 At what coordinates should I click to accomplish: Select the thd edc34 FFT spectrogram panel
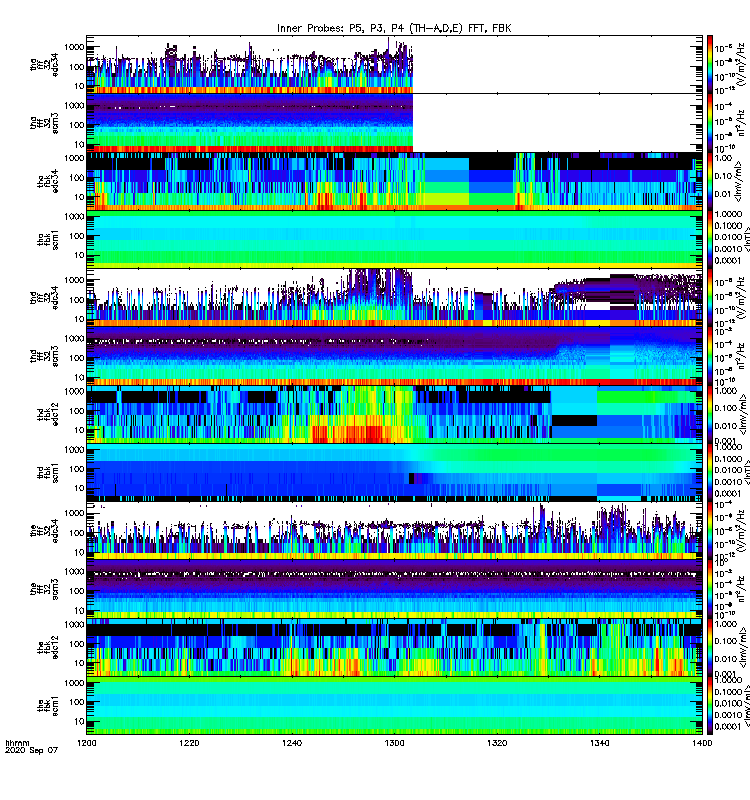pos(394,298)
